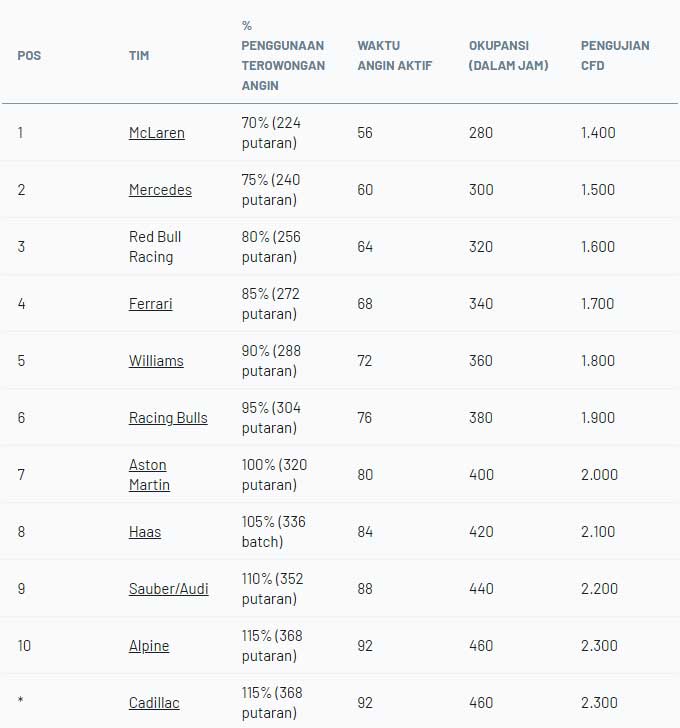This screenshot has width=680, height=728.
Task: Select the Waktu Angin Aktif header
Action: [395, 56]
